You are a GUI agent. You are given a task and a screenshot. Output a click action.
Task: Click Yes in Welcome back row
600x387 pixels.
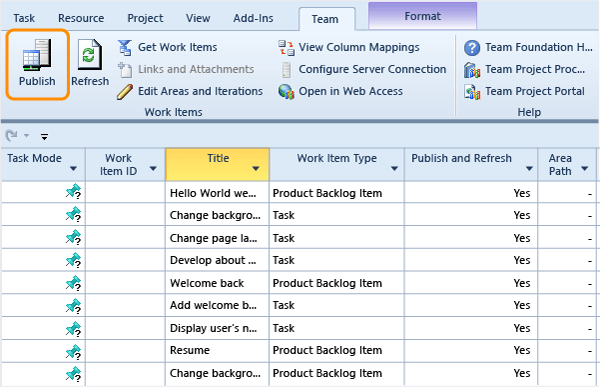point(522,283)
